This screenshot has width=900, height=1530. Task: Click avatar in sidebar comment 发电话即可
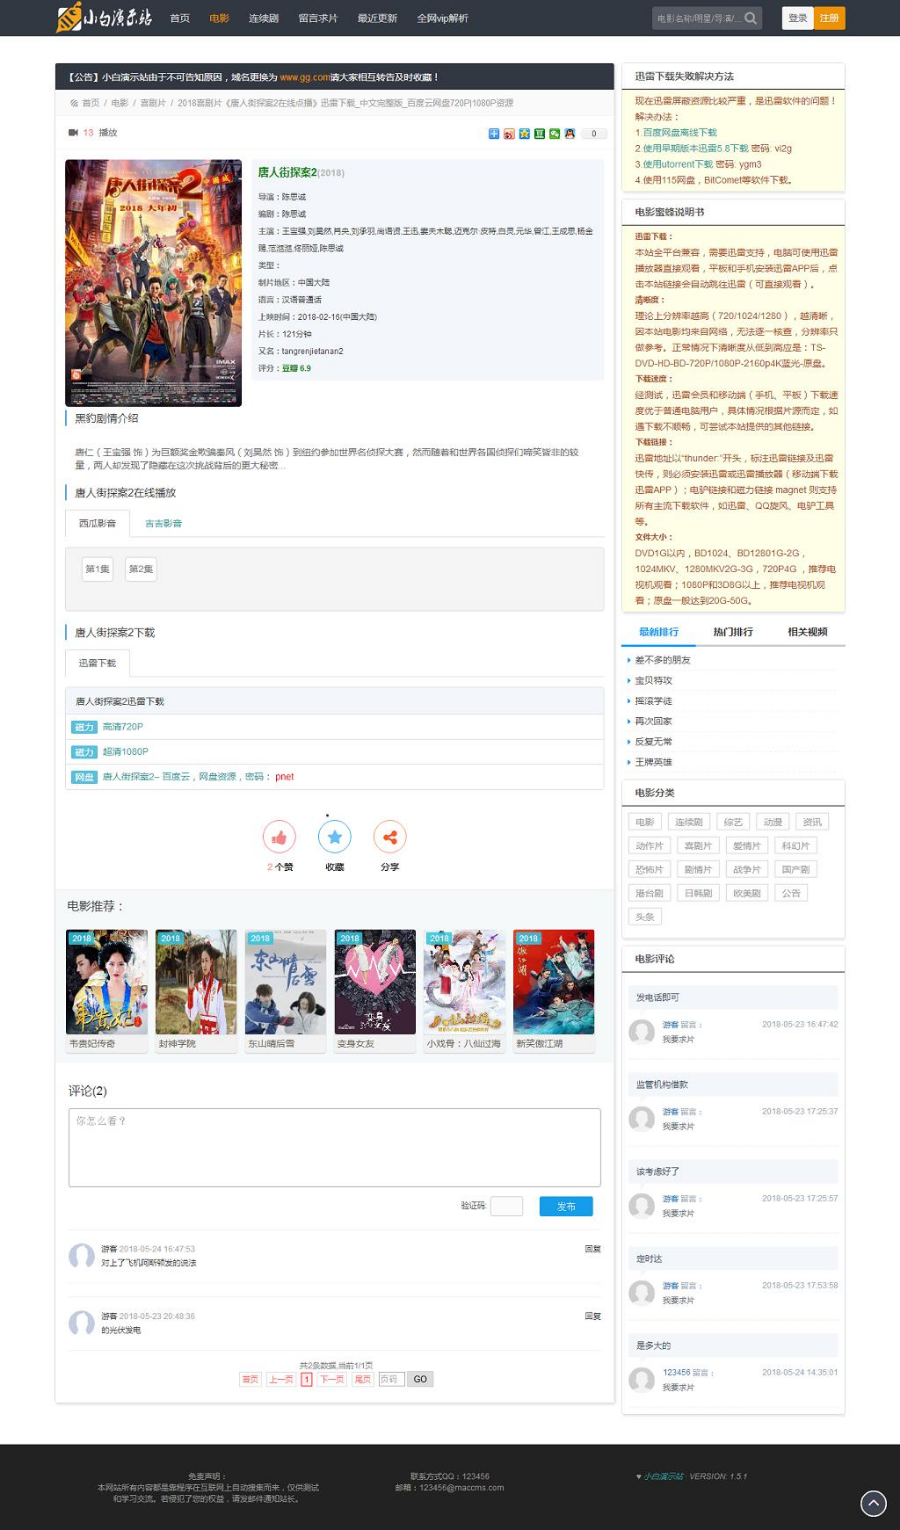(641, 1032)
